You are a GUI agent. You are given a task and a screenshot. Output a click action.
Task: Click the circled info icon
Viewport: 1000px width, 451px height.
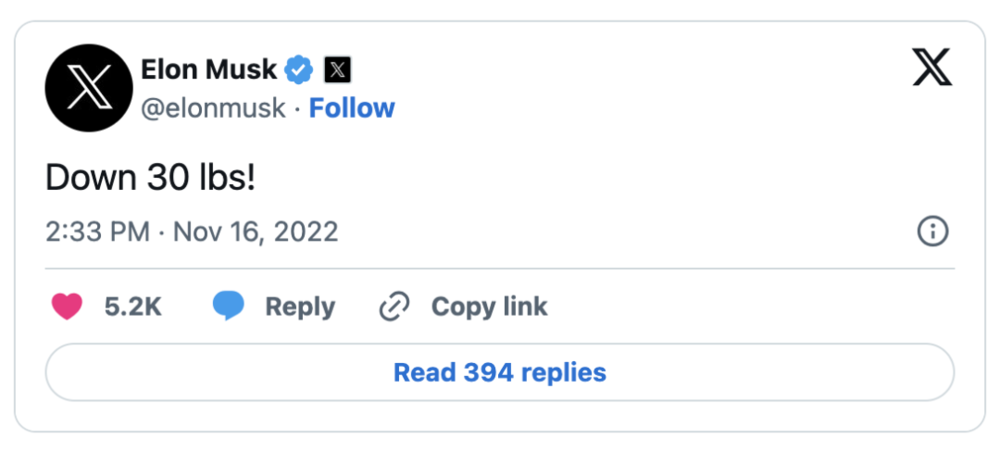(932, 232)
